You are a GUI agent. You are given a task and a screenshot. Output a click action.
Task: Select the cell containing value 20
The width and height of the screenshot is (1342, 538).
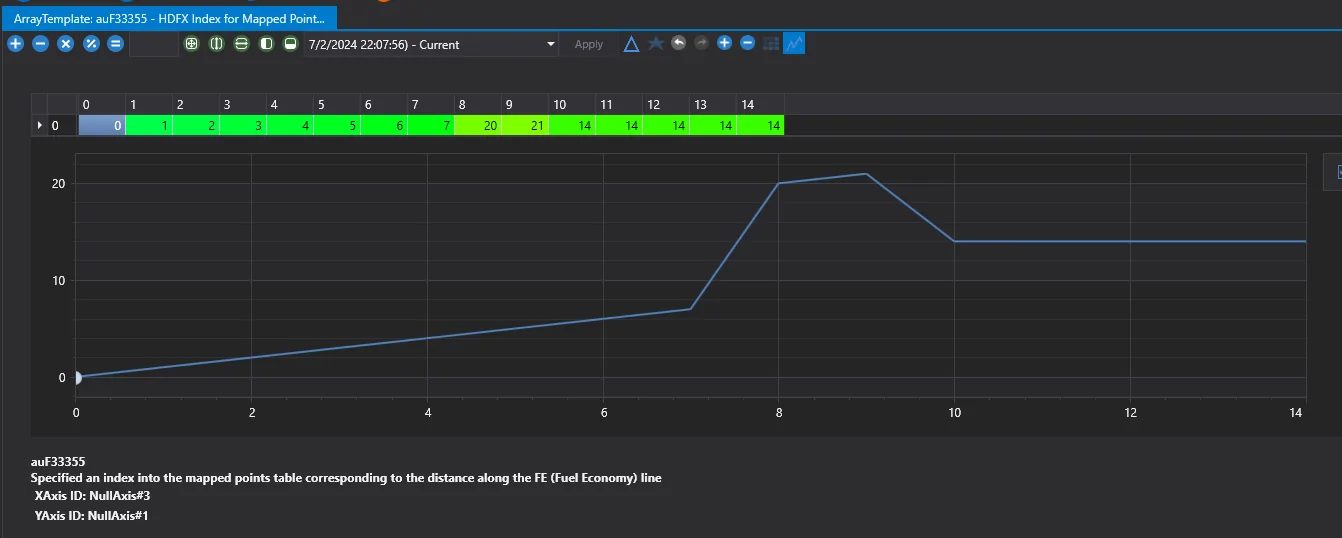point(477,125)
